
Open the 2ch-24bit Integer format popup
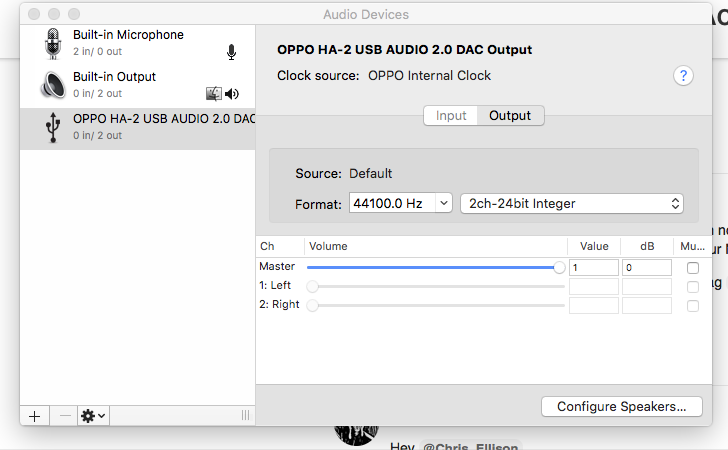(x=572, y=203)
